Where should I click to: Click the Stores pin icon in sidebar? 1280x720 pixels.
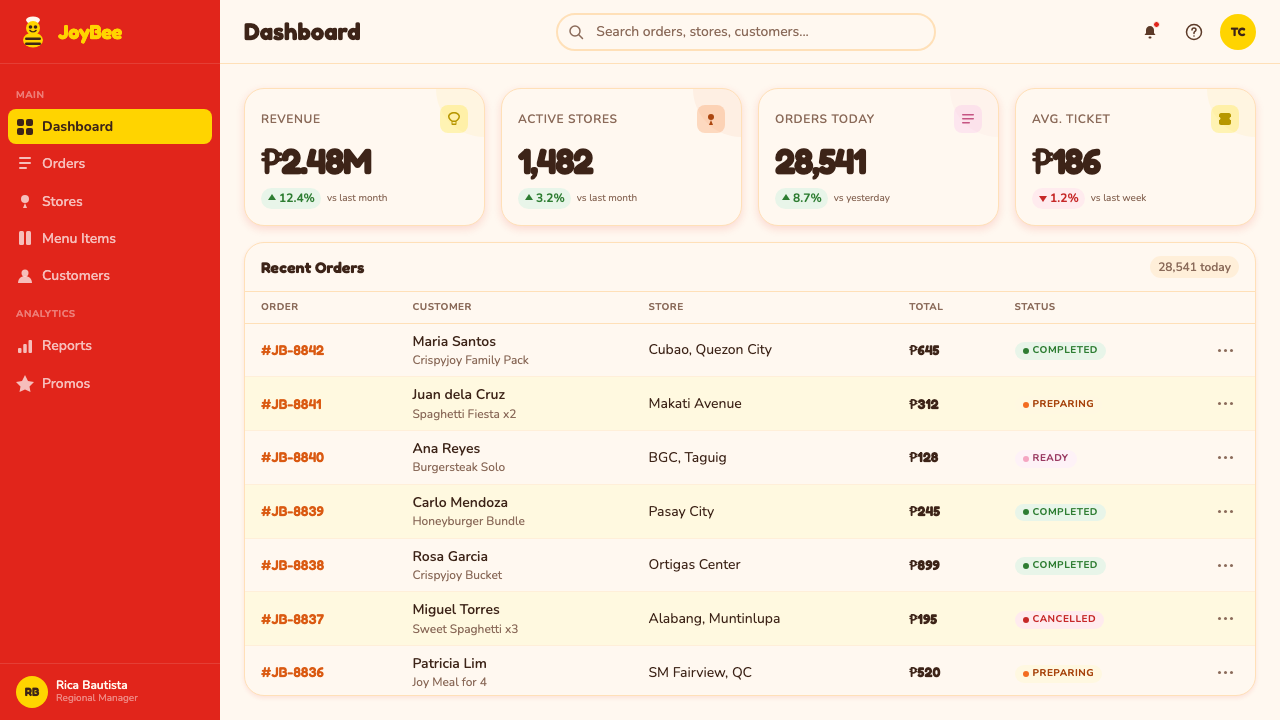[x=25, y=202]
